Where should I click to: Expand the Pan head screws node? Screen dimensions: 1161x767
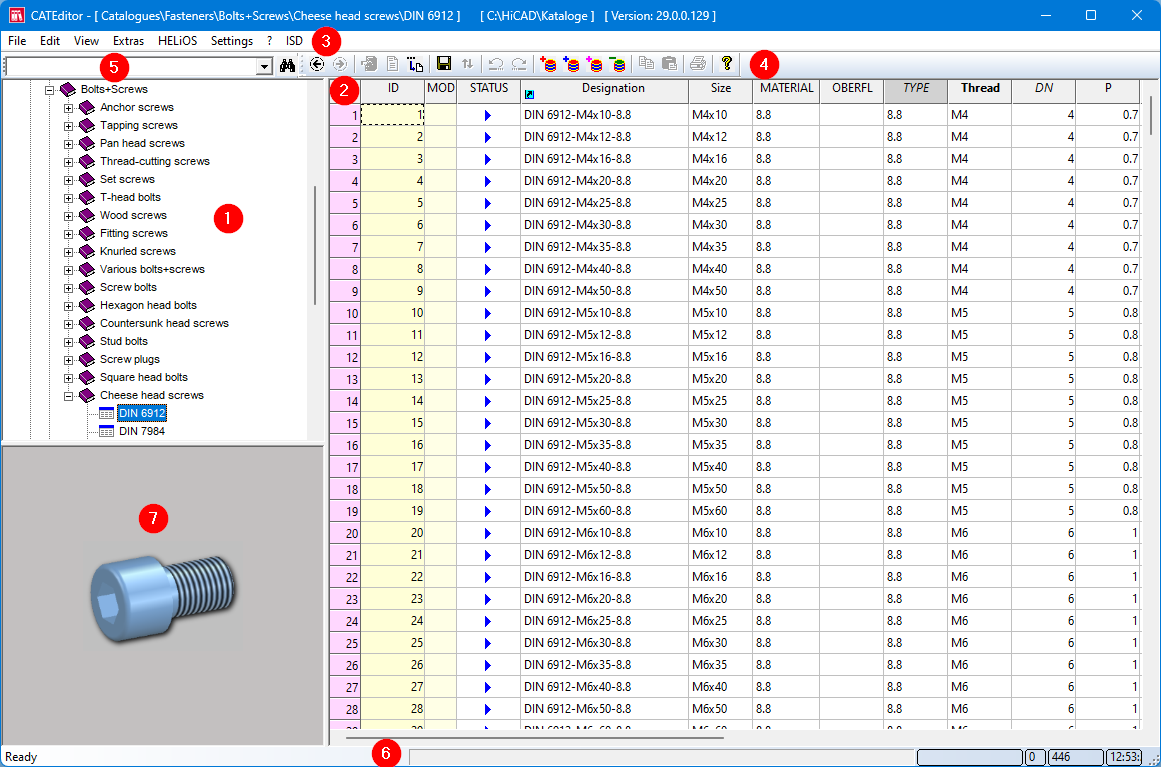coord(69,144)
